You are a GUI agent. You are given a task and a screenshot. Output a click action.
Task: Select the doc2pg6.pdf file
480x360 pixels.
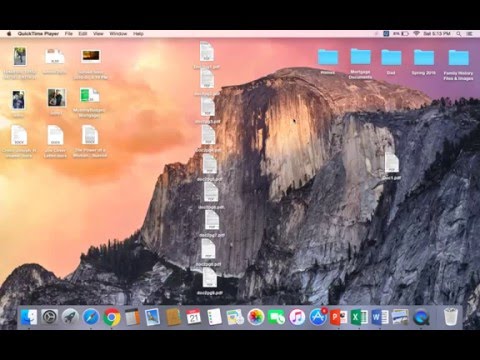coord(211,196)
